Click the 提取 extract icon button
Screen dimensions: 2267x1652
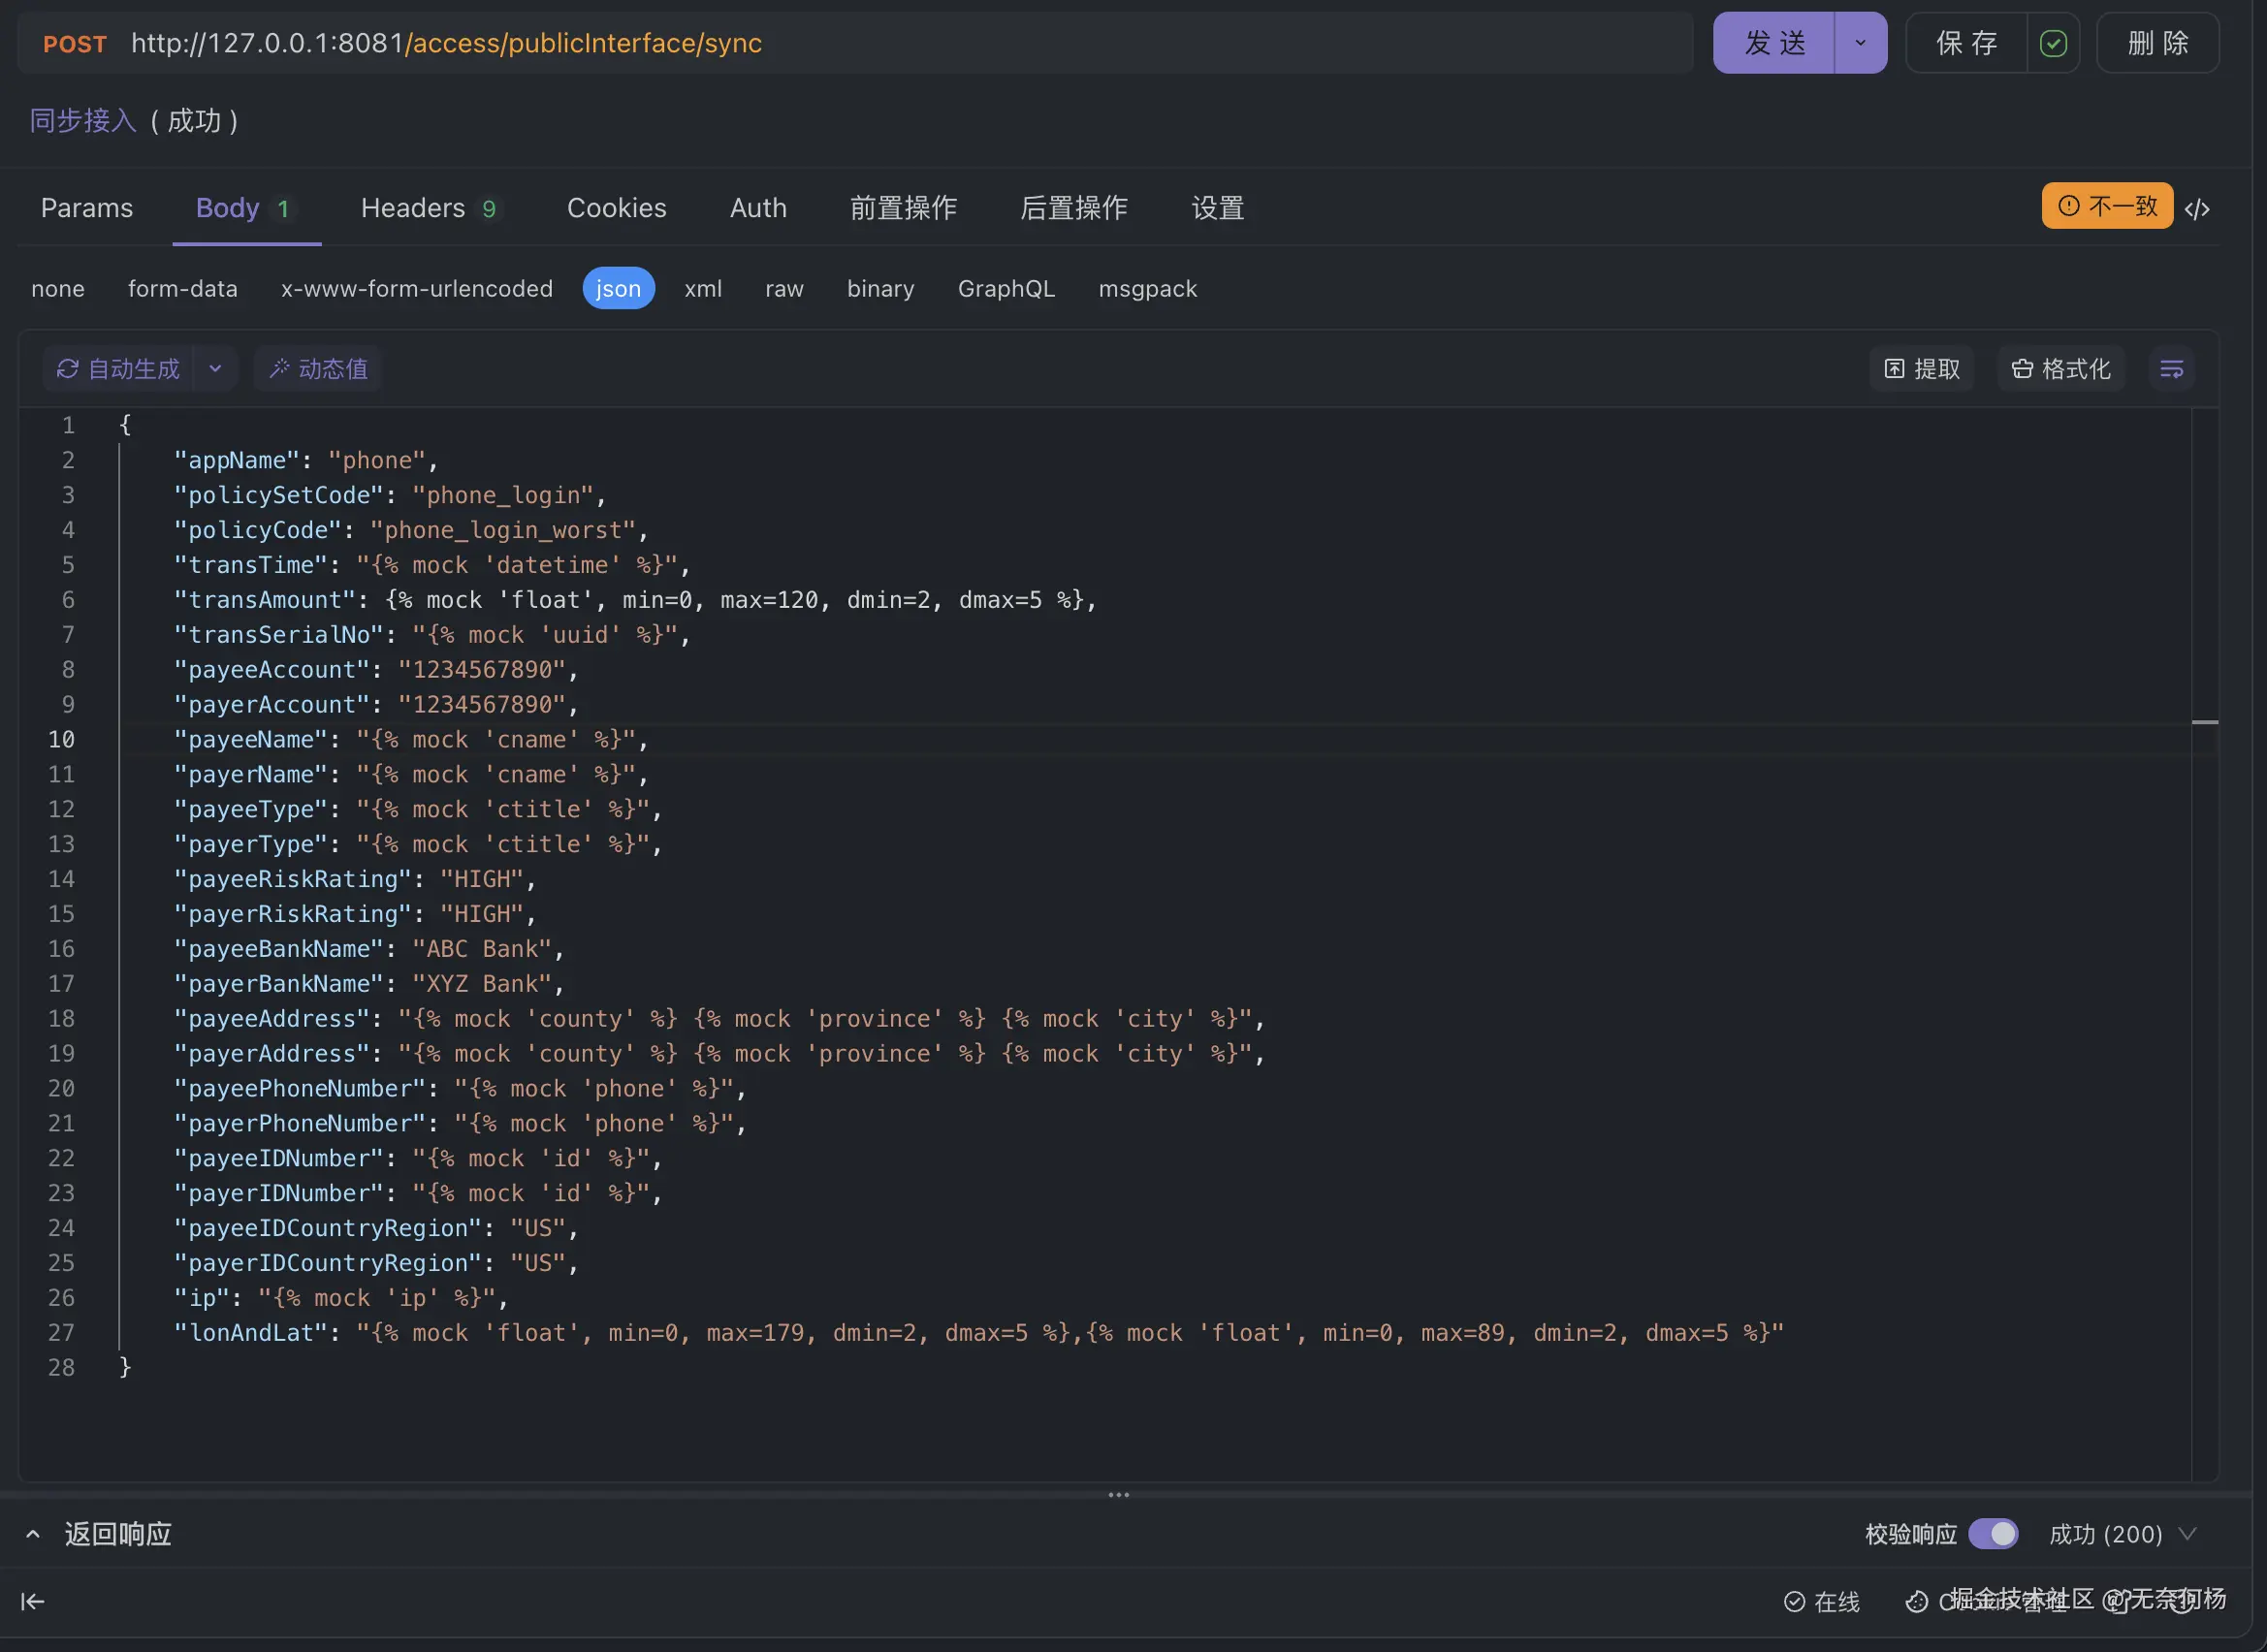coord(1922,369)
